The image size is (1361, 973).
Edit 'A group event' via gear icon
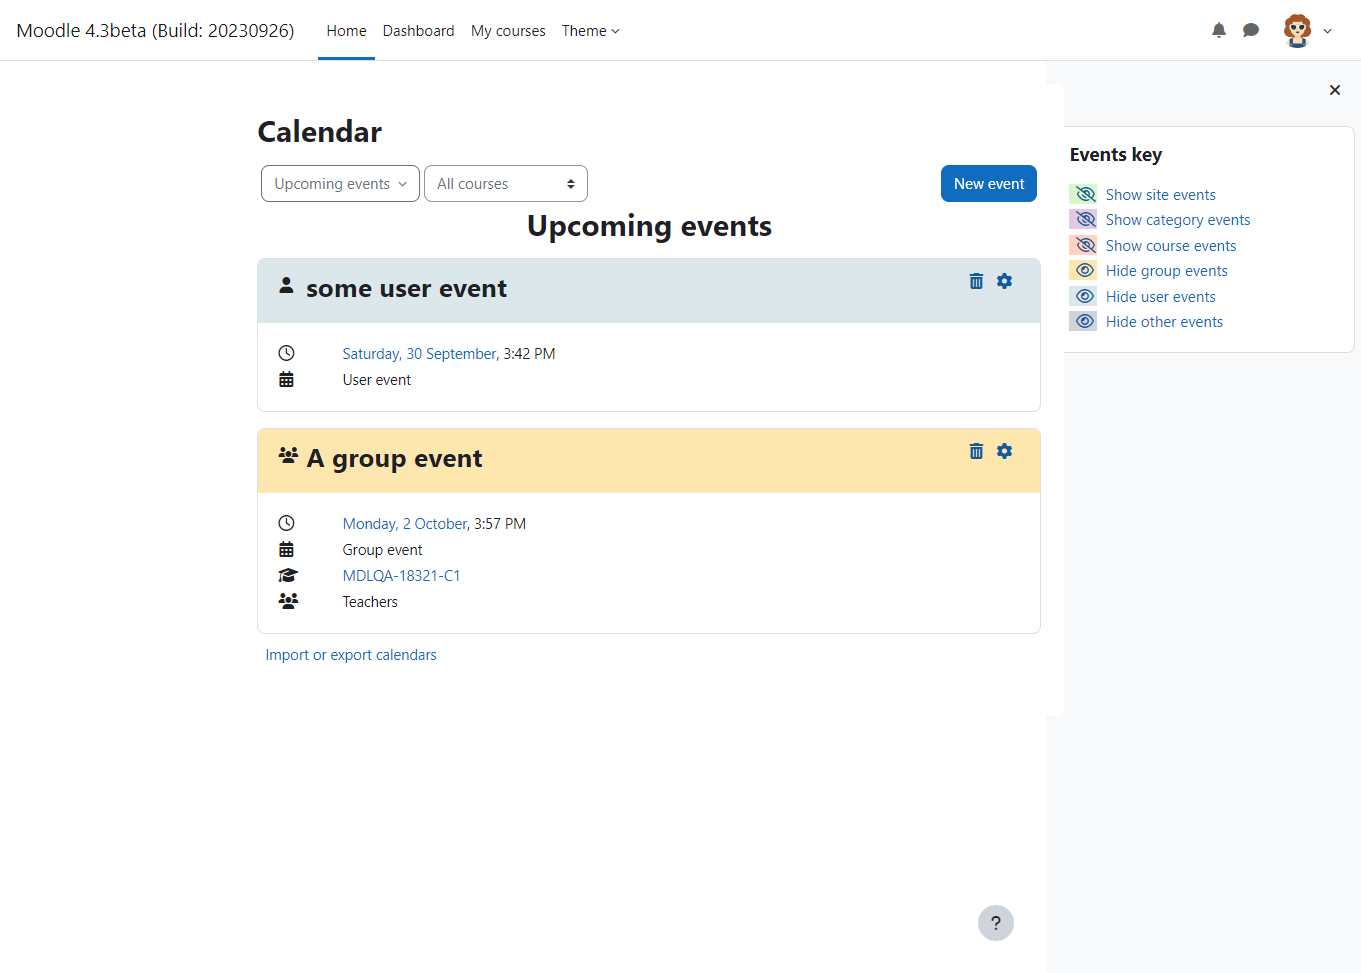point(1004,451)
